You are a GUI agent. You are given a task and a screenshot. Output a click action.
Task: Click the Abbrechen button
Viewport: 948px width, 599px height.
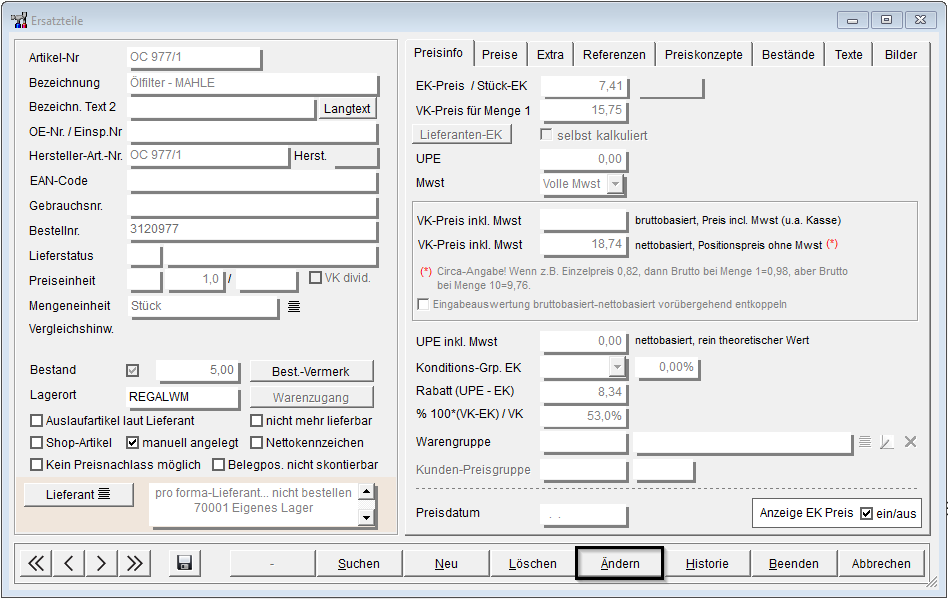click(x=881, y=563)
